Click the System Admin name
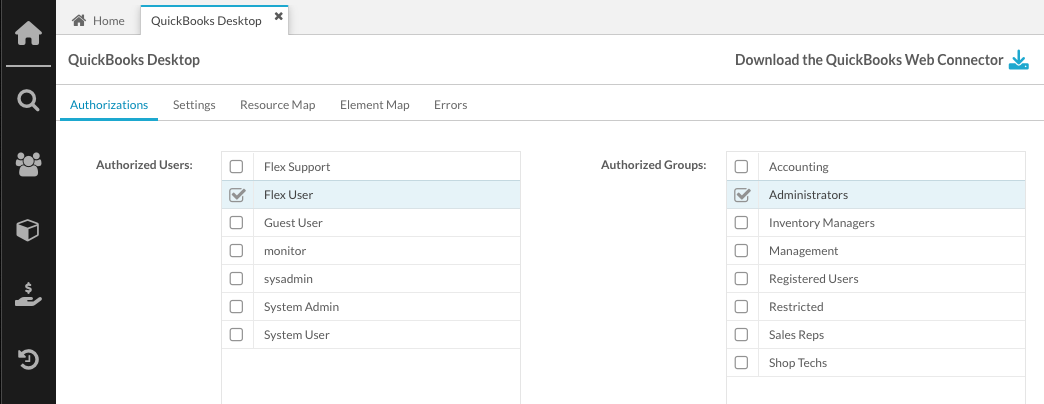 (302, 307)
